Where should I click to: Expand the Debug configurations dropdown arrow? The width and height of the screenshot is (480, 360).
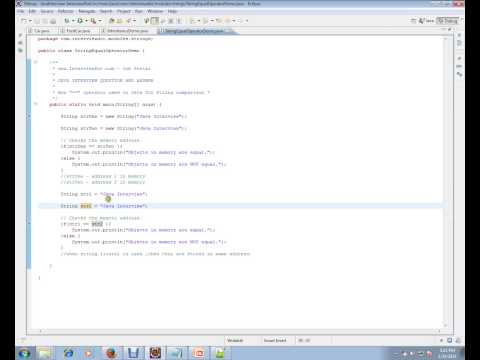click(73, 21)
